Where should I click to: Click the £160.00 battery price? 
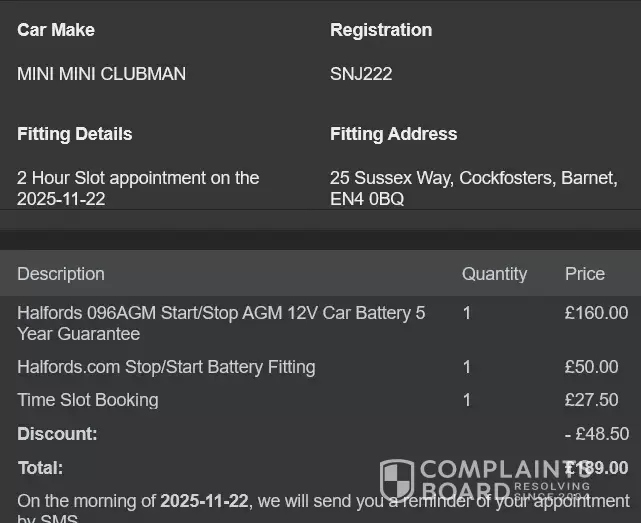pos(596,313)
